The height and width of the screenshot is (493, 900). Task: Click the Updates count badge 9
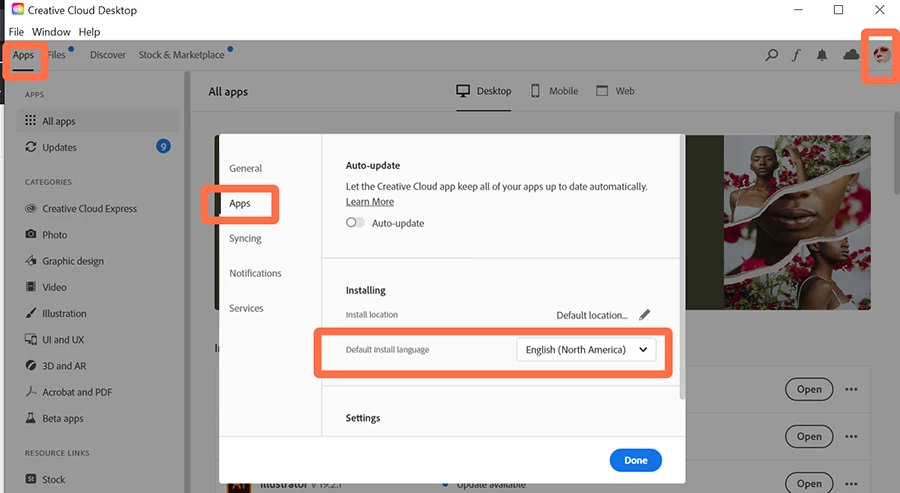pos(163,147)
